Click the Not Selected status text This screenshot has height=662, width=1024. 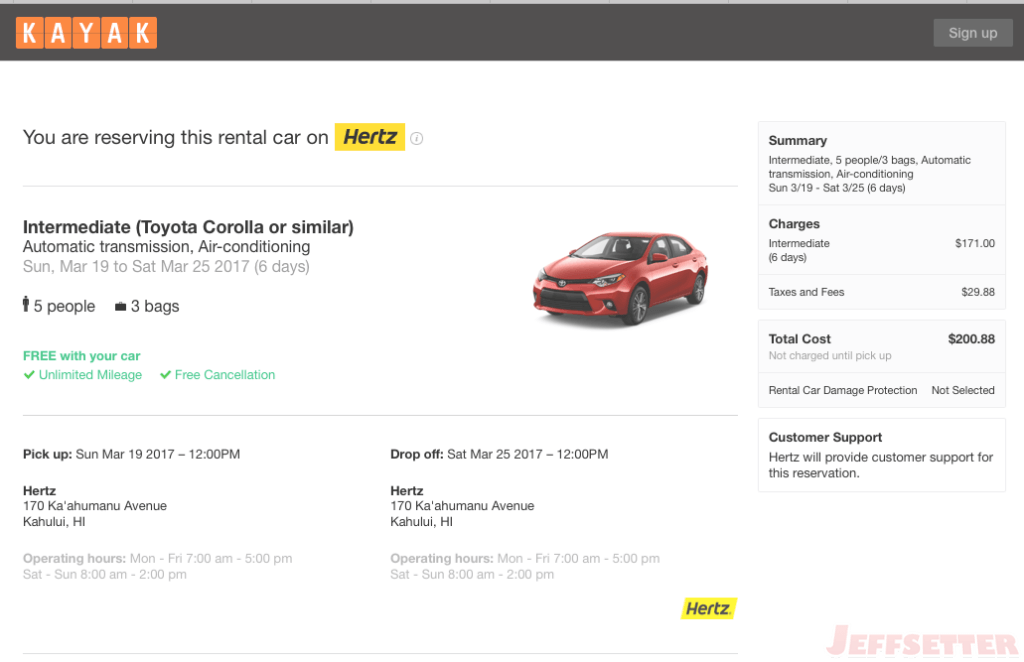click(963, 390)
